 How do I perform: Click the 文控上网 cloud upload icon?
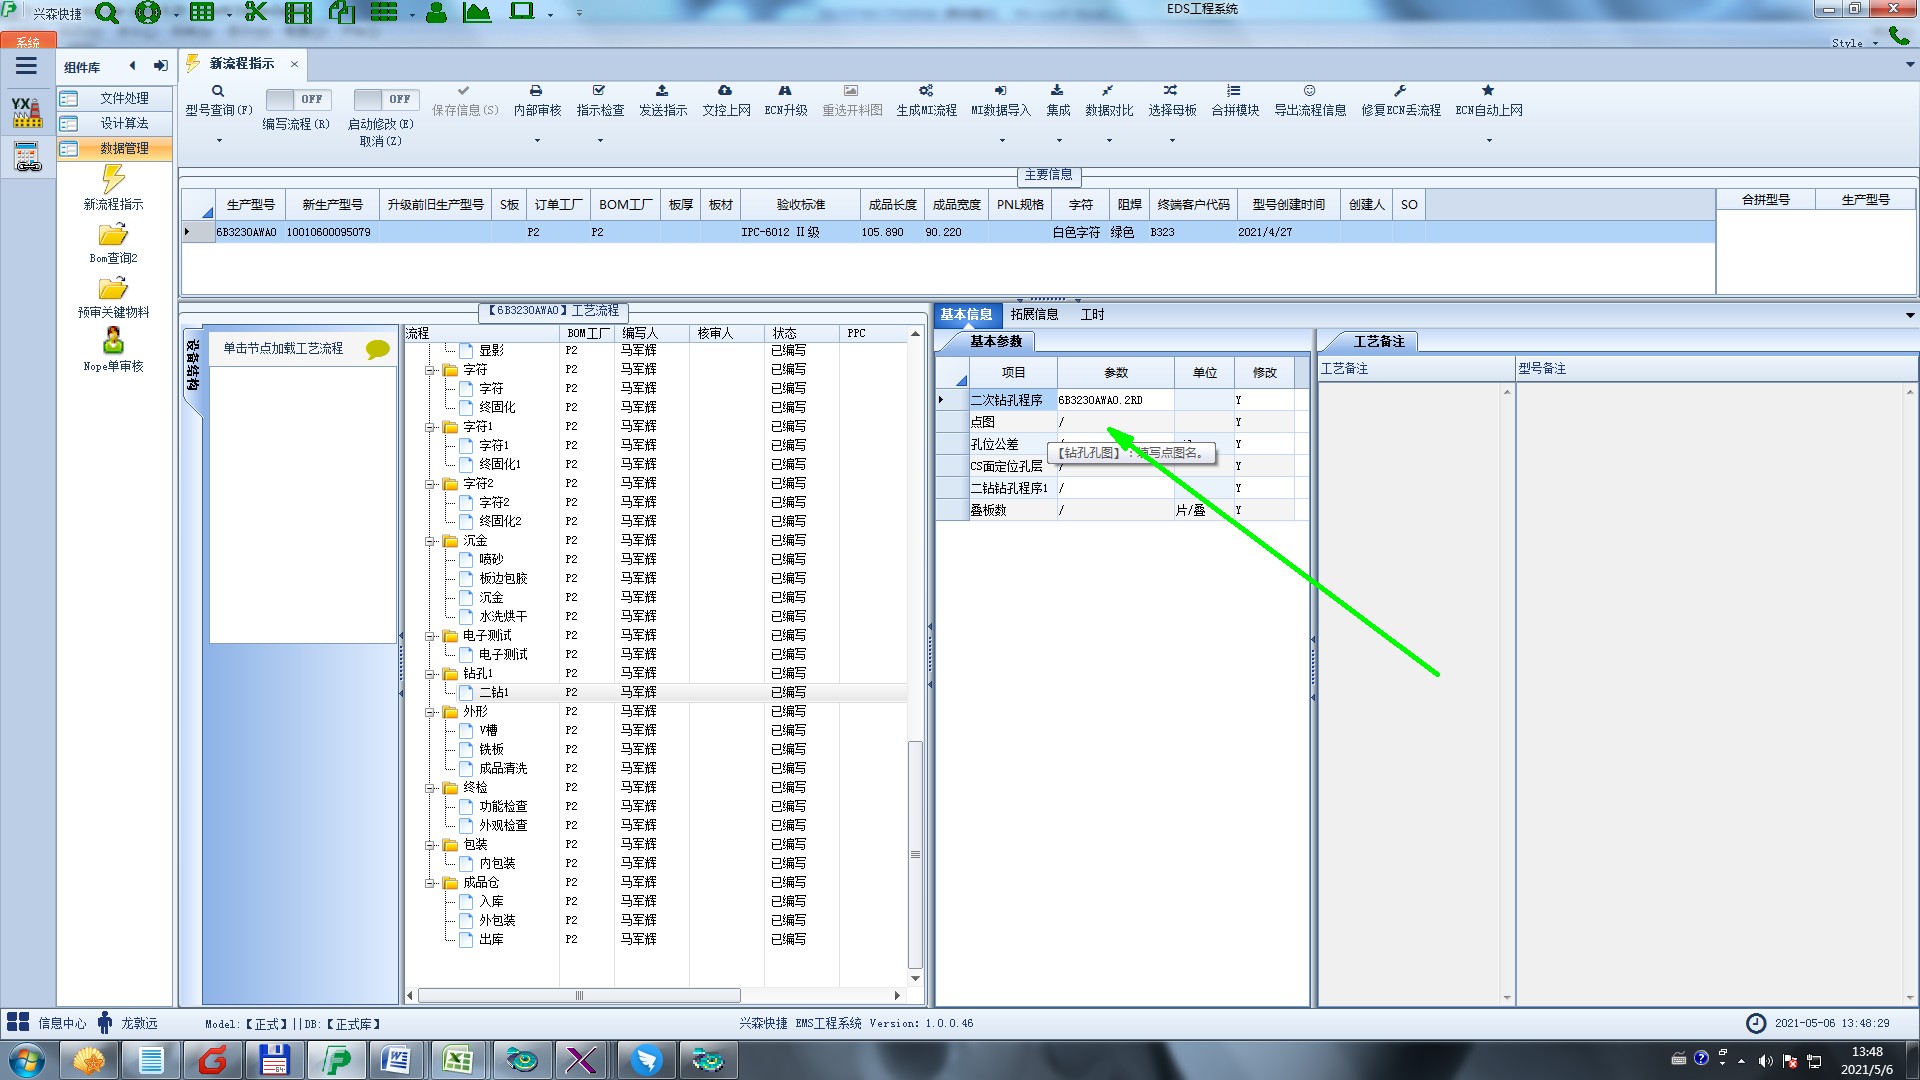coord(725,91)
